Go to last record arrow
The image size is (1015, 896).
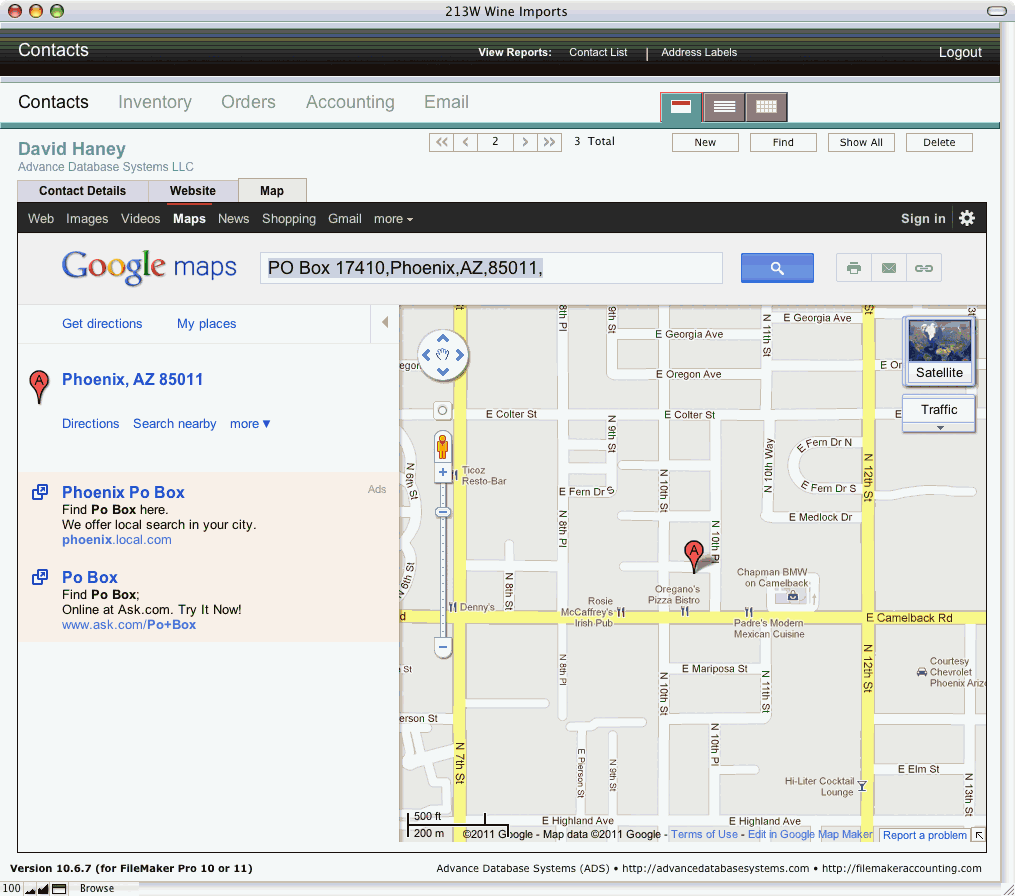pyautogui.click(x=549, y=142)
